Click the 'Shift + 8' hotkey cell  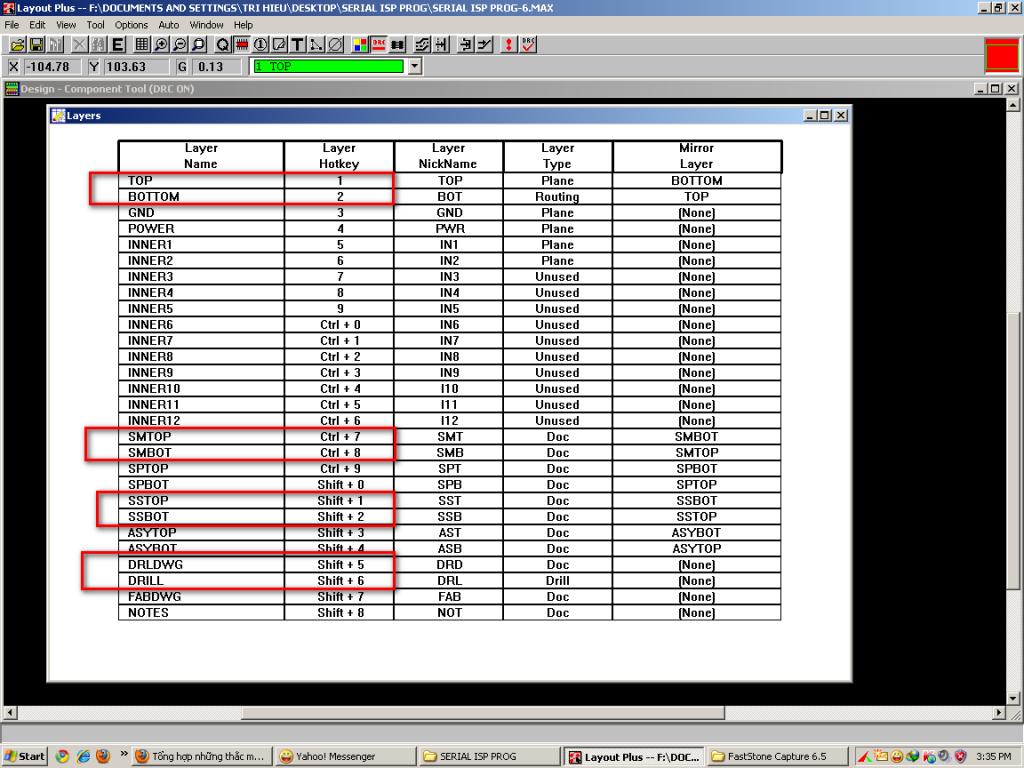340,613
